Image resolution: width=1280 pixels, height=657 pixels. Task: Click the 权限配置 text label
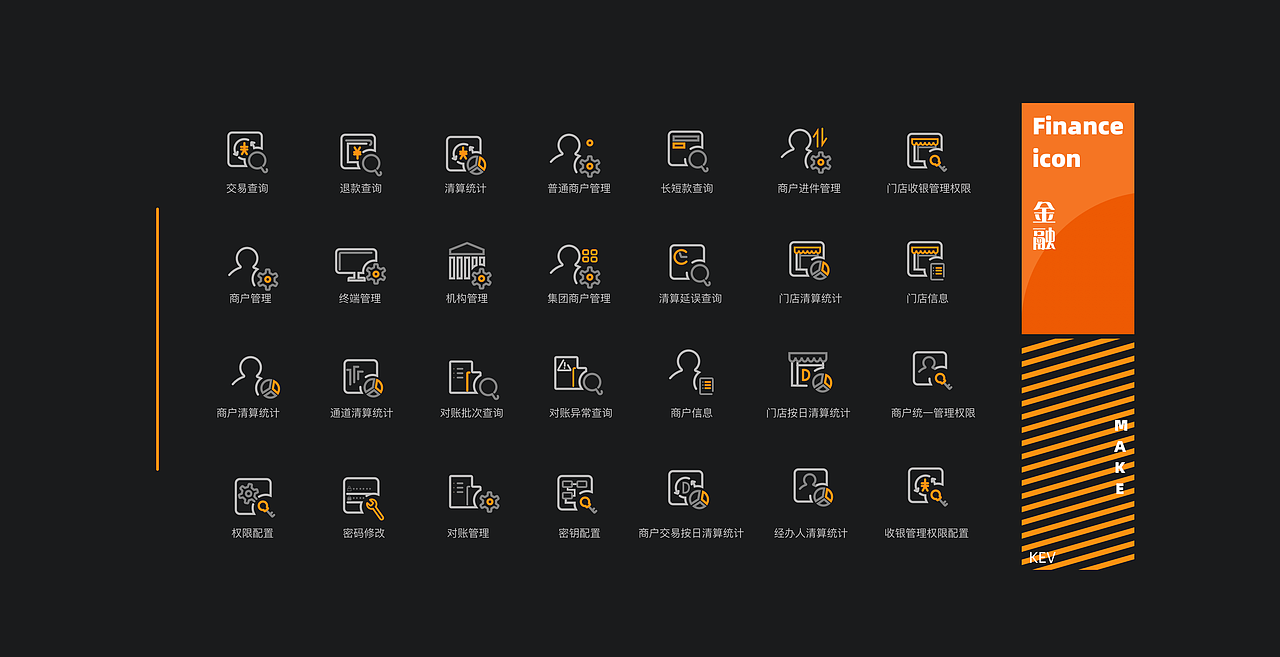[252, 533]
